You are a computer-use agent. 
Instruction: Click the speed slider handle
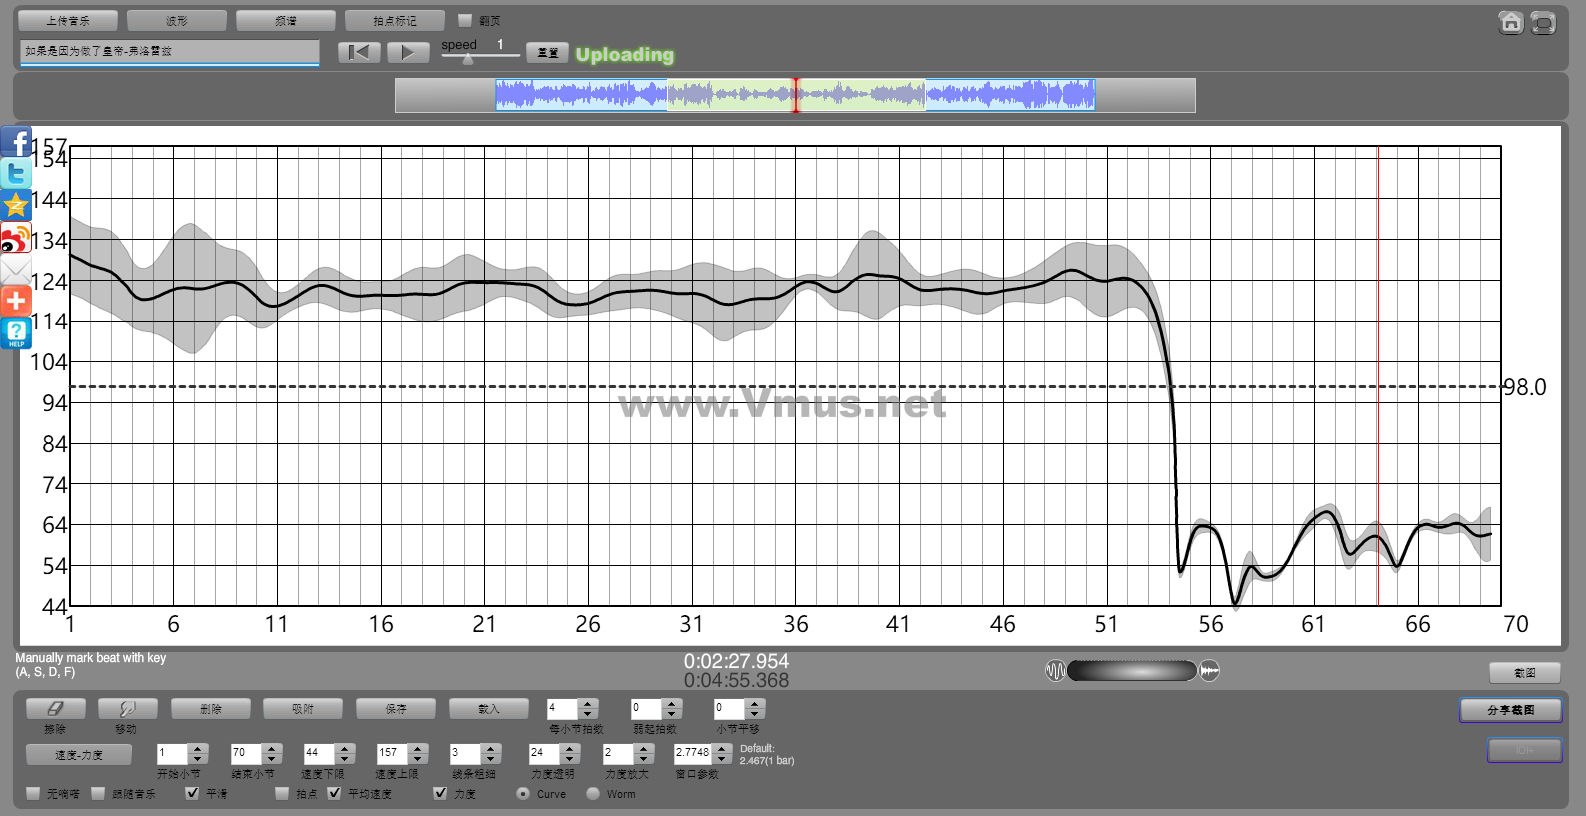click(x=468, y=60)
